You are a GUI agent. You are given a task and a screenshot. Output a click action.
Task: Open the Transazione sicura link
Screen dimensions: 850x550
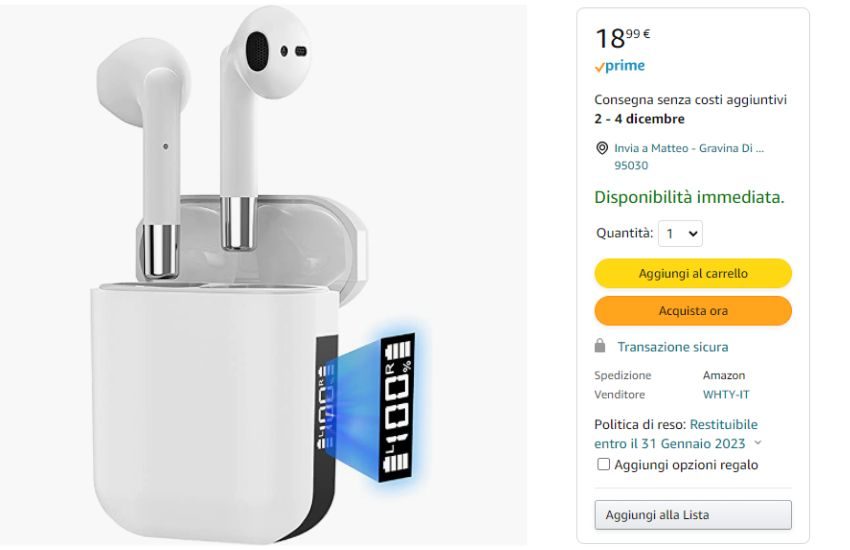[673, 347]
